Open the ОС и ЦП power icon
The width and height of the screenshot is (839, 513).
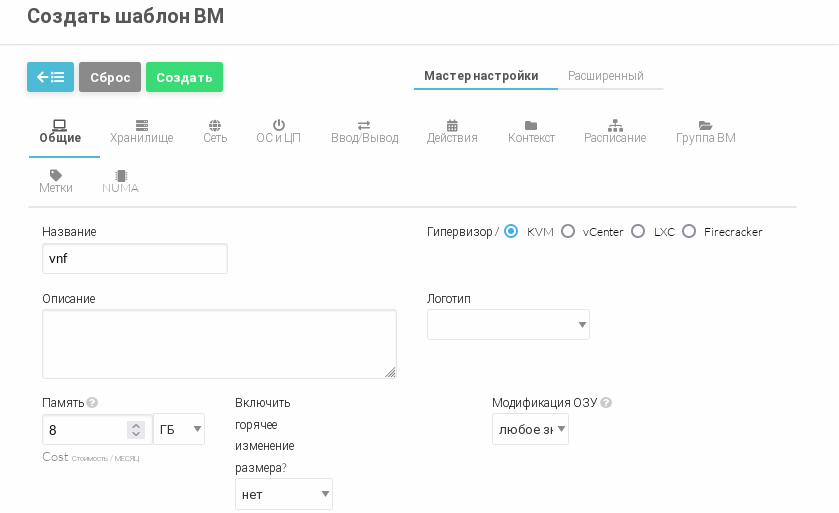click(279, 125)
